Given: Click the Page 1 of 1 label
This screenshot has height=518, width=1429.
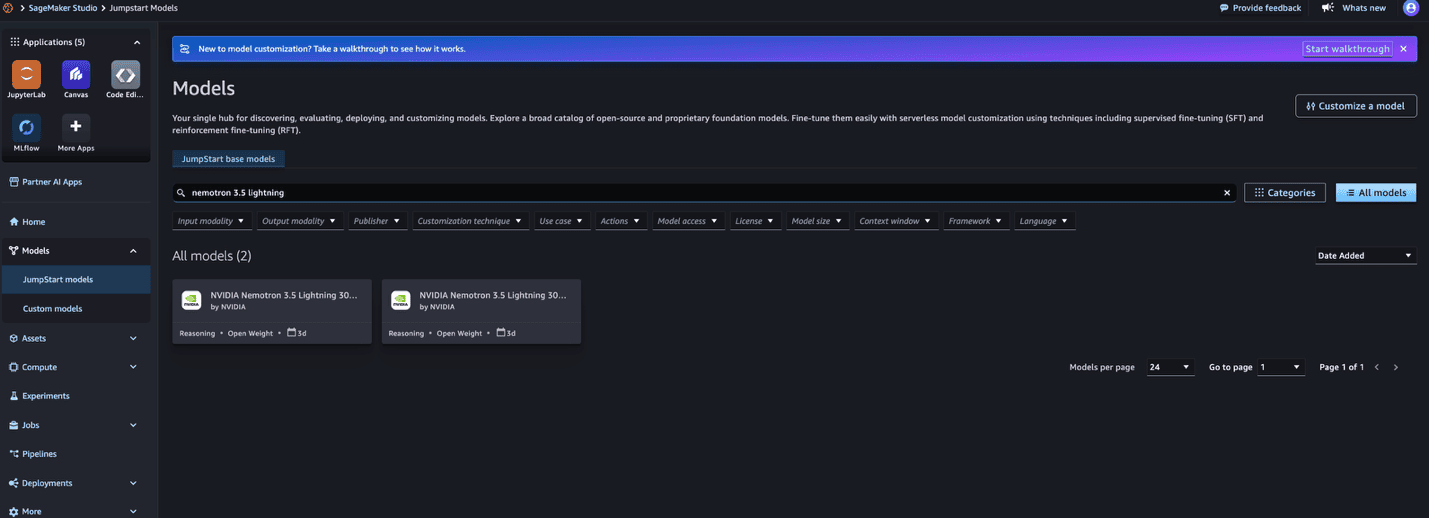Looking at the screenshot, I should (1341, 368).
